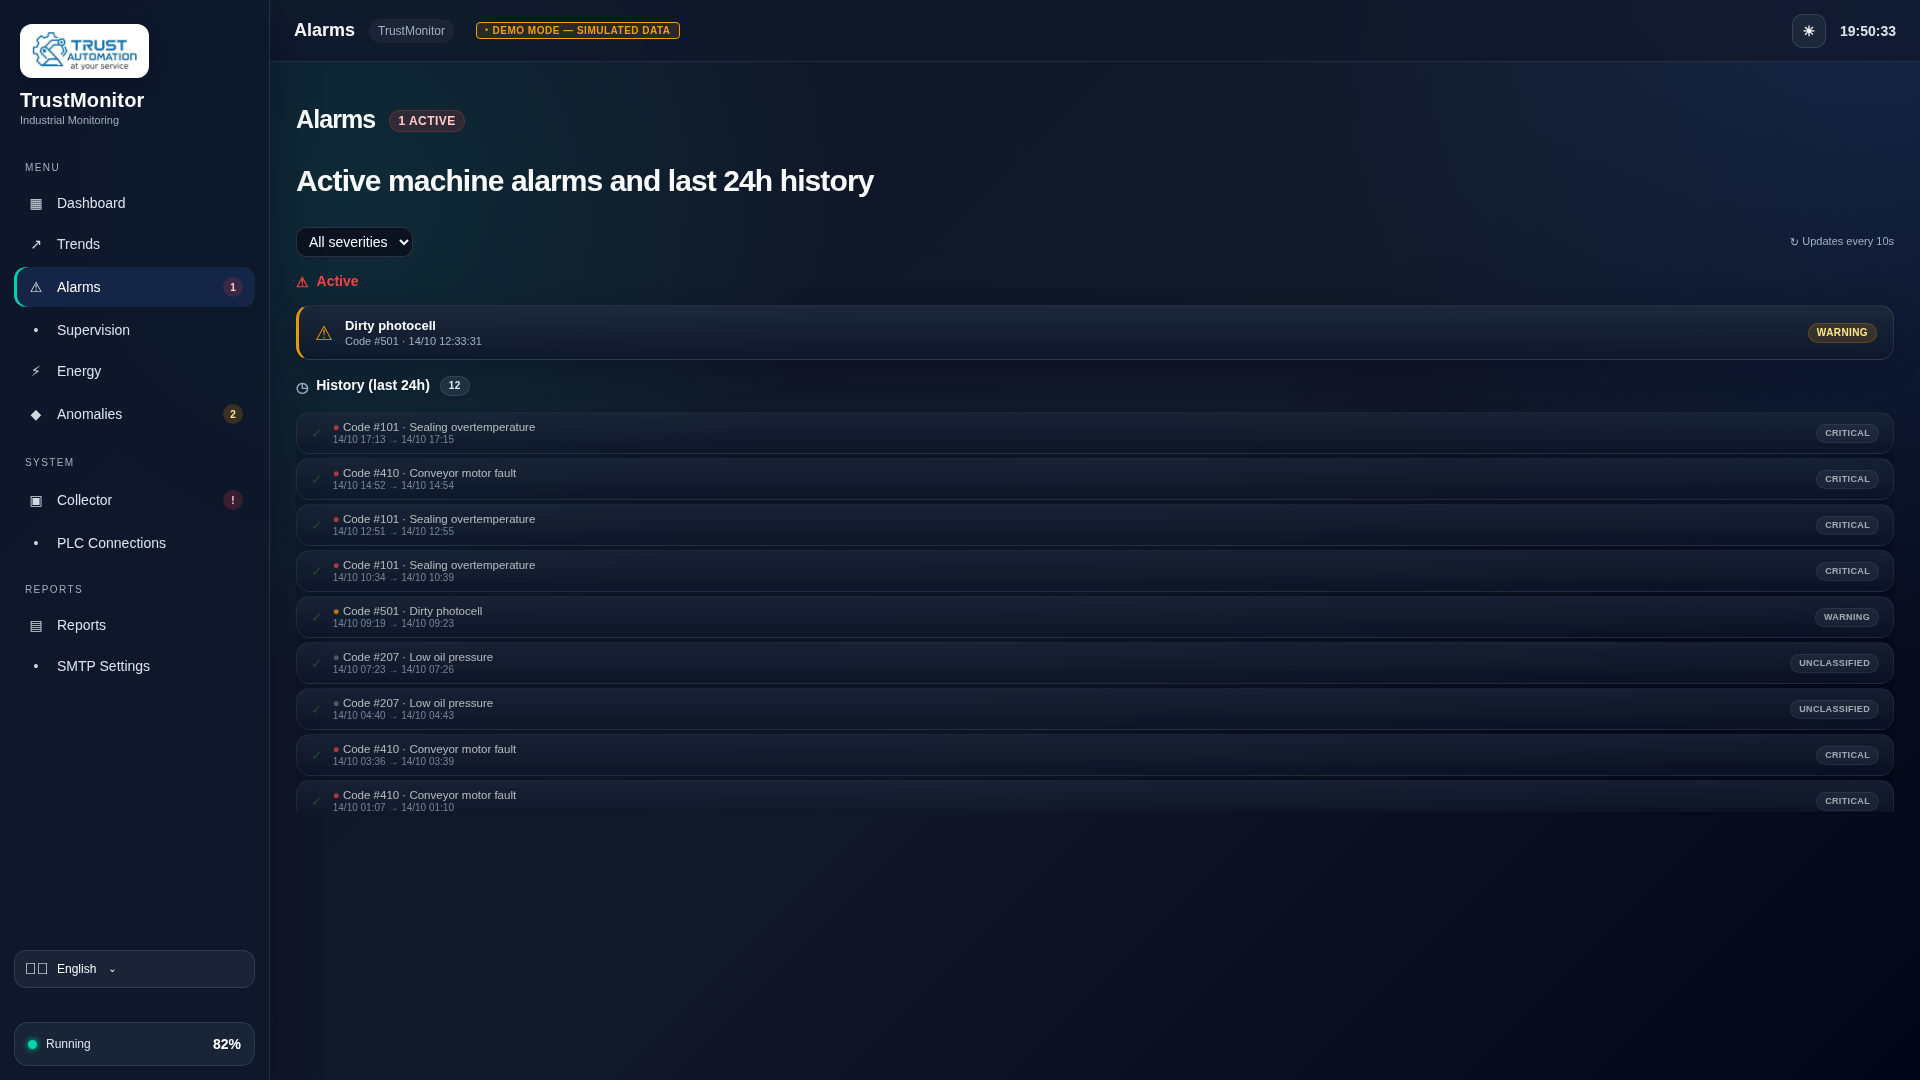This screenshot has width=1920, height=1080.
Task: Click the history count badge 12
Action: pos(455,386)
